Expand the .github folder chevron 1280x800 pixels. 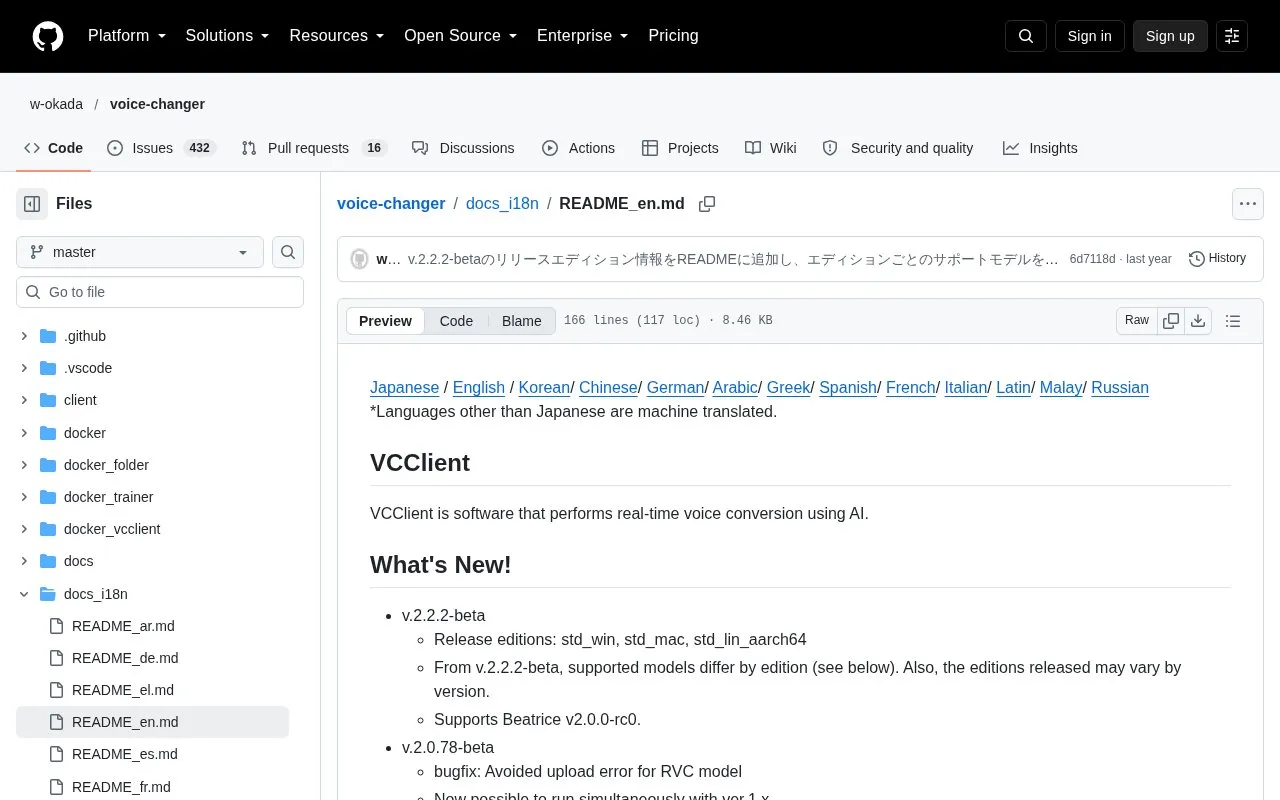[25, 336]
